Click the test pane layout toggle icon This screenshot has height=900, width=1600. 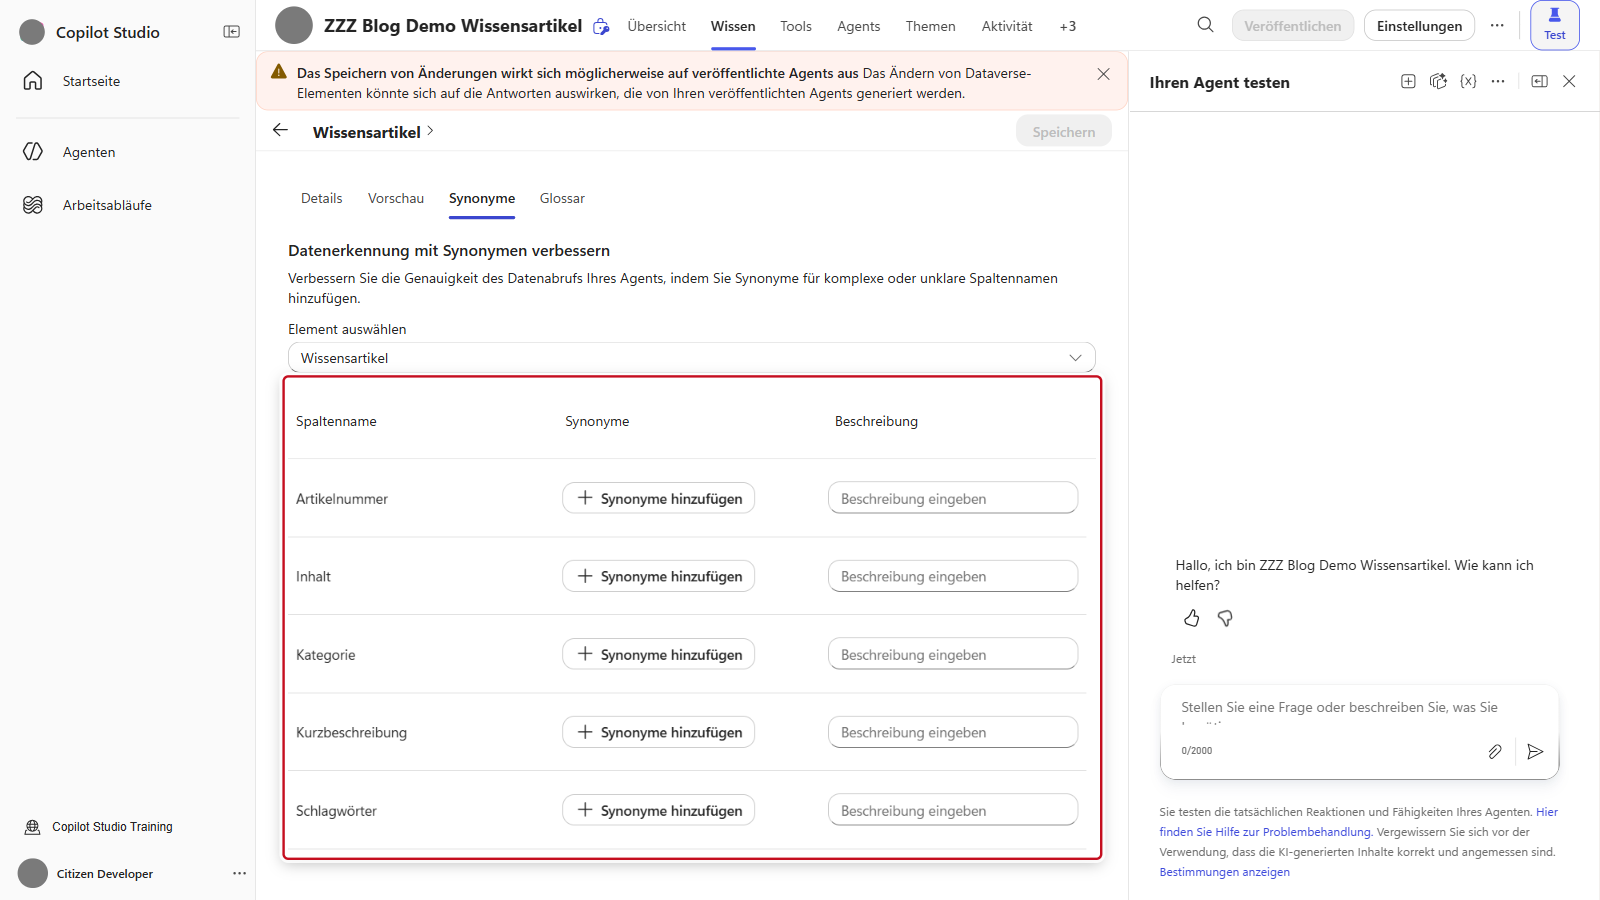1539,81
